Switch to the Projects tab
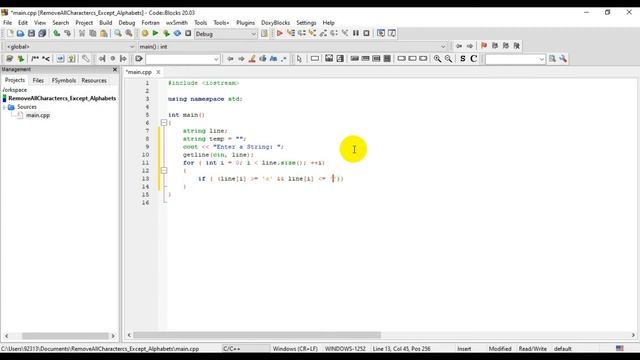 [15, 80]
